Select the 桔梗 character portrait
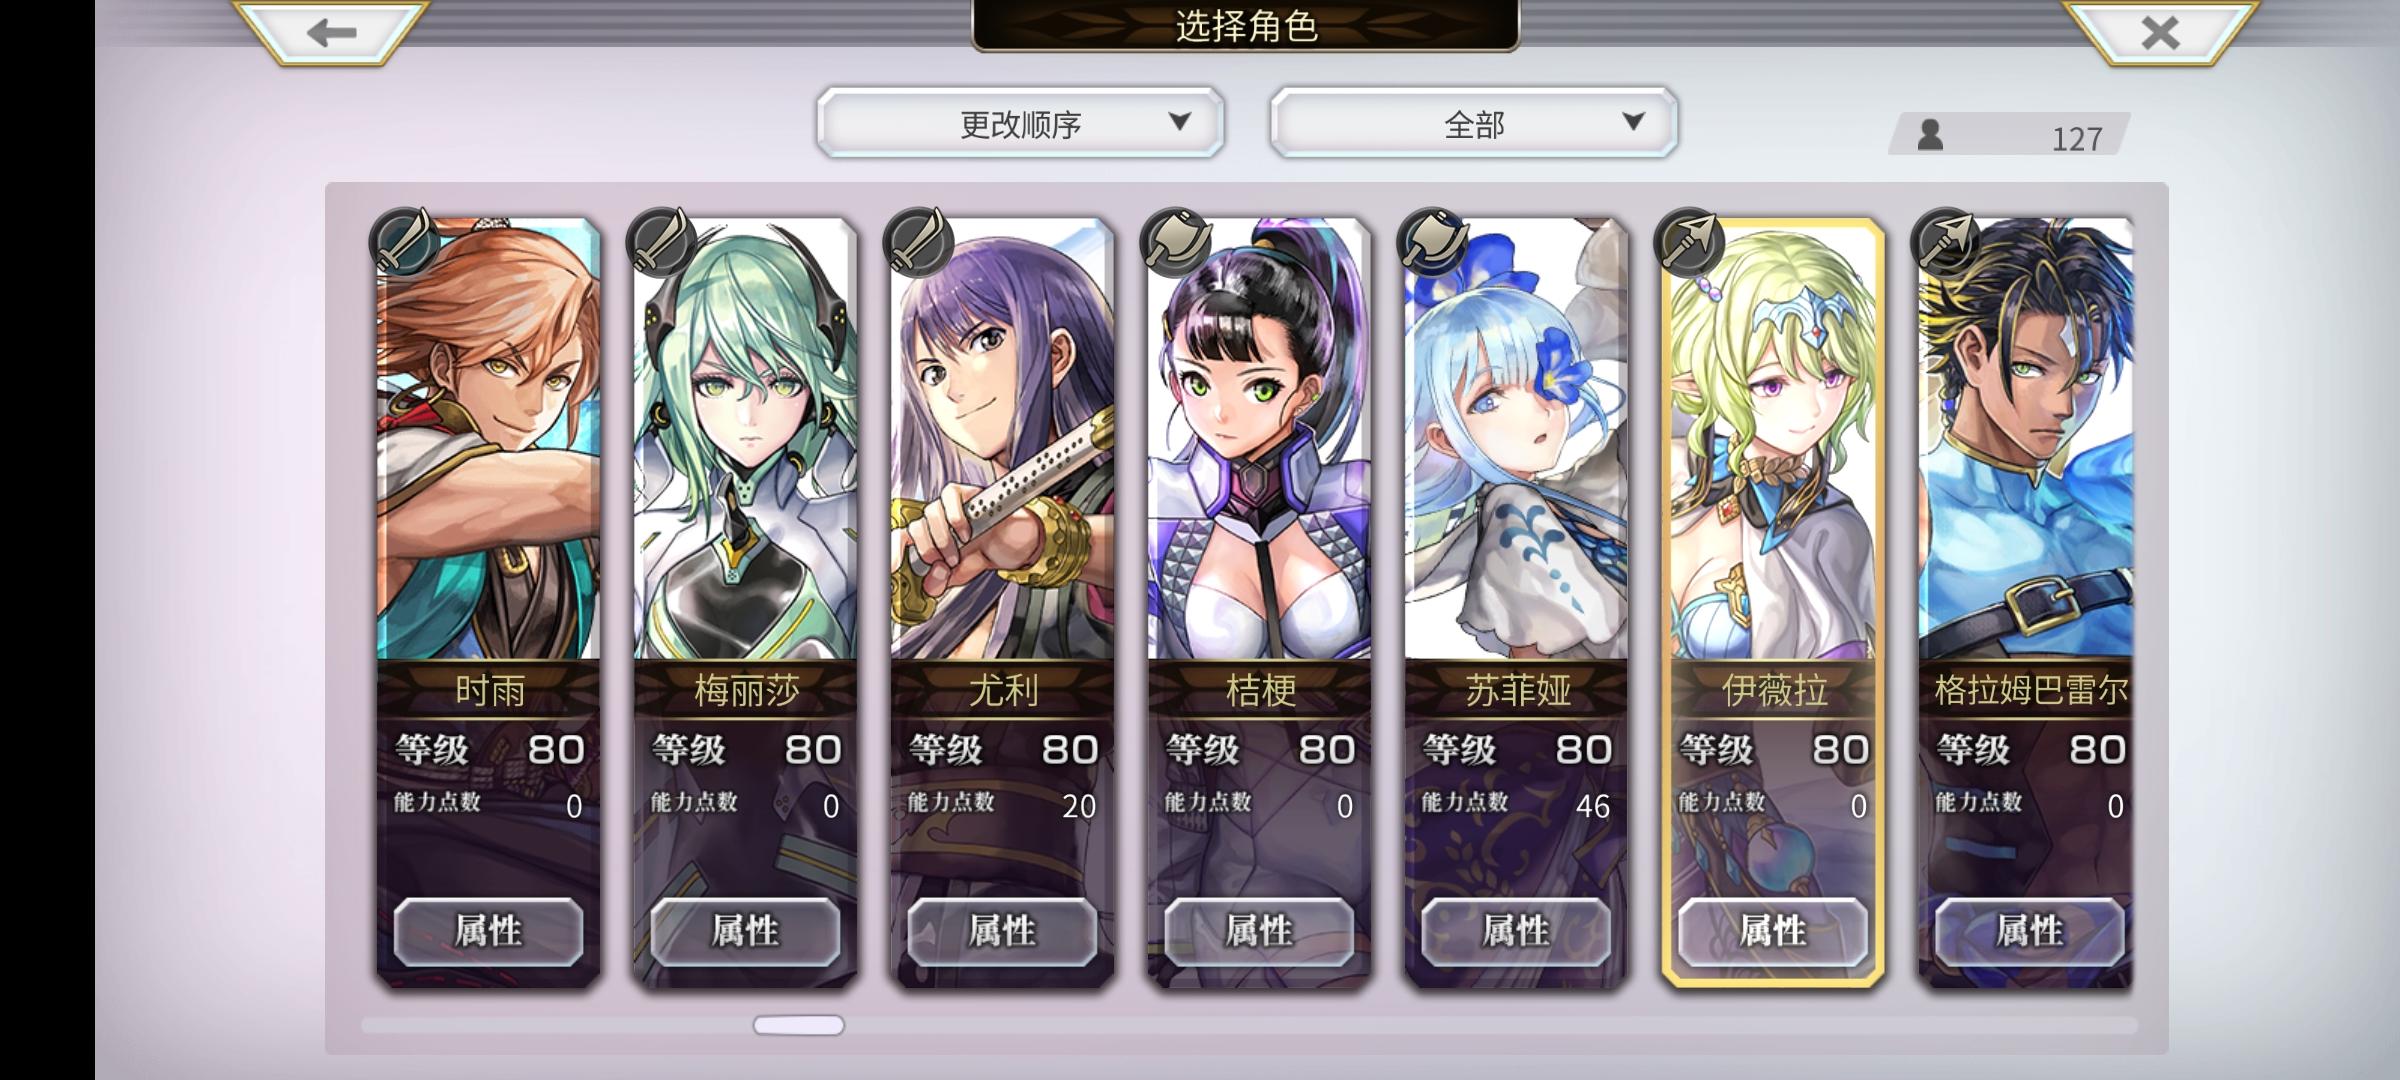This screenshot has width=2400, height=1080. tap(1259, 440)
